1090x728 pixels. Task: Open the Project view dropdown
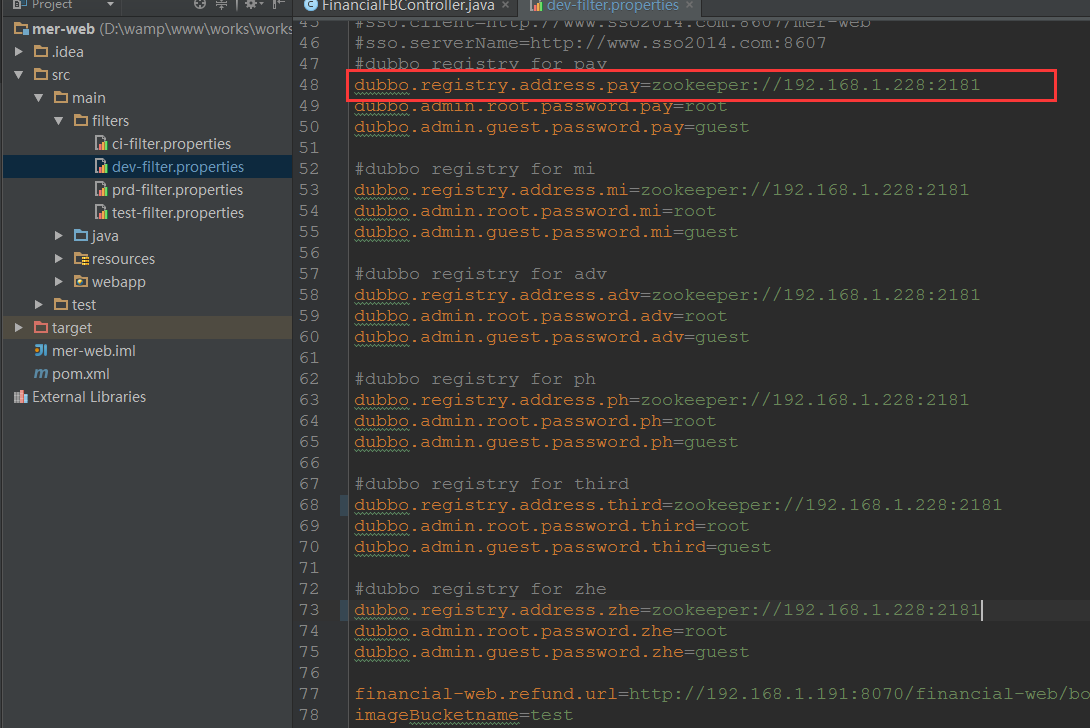pos(110,4)
